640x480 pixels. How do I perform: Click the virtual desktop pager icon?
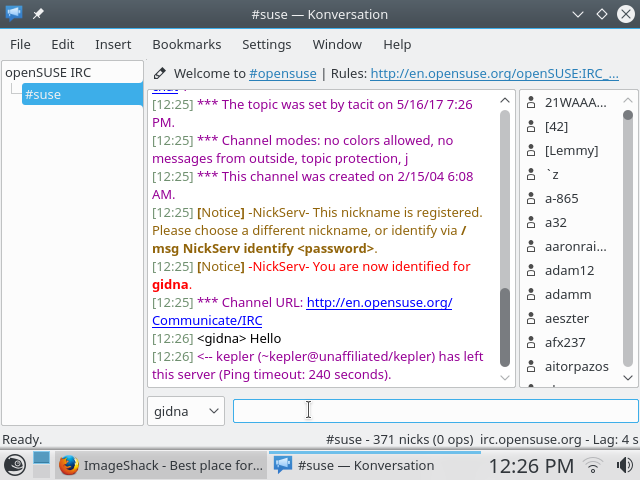tap(41, 465)
